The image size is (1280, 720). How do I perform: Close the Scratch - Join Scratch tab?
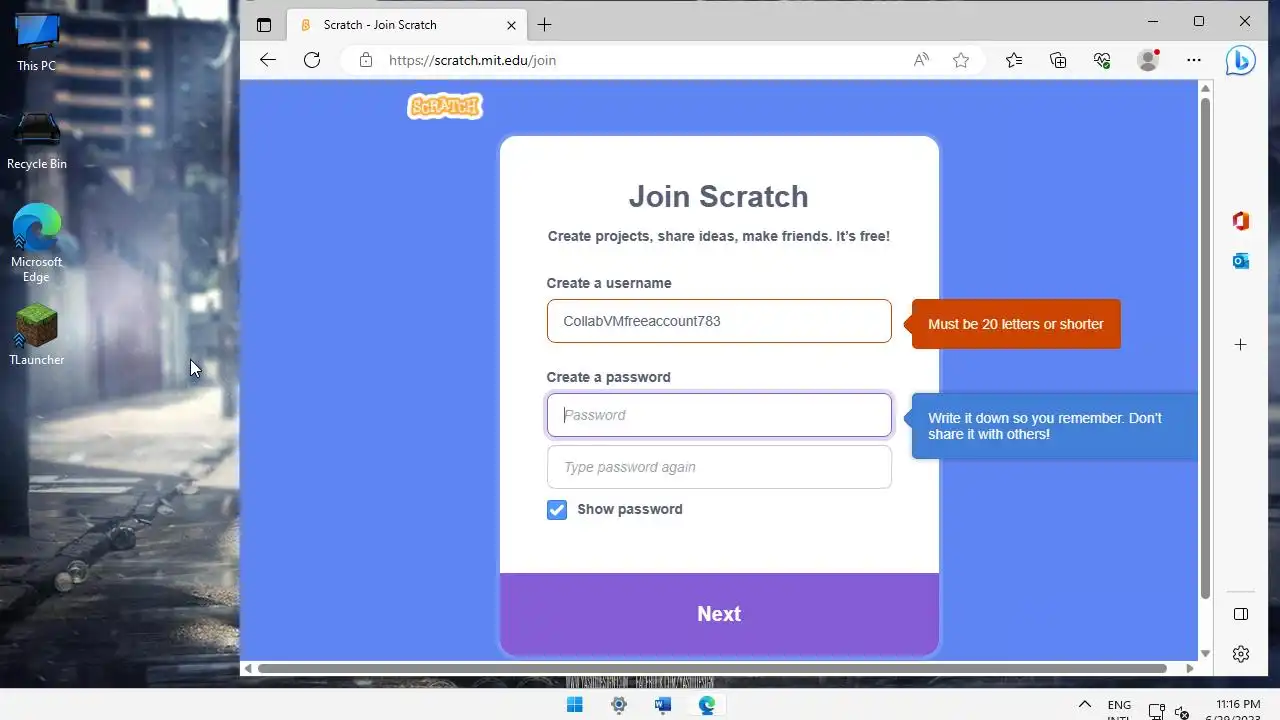[x=512, y=25]
